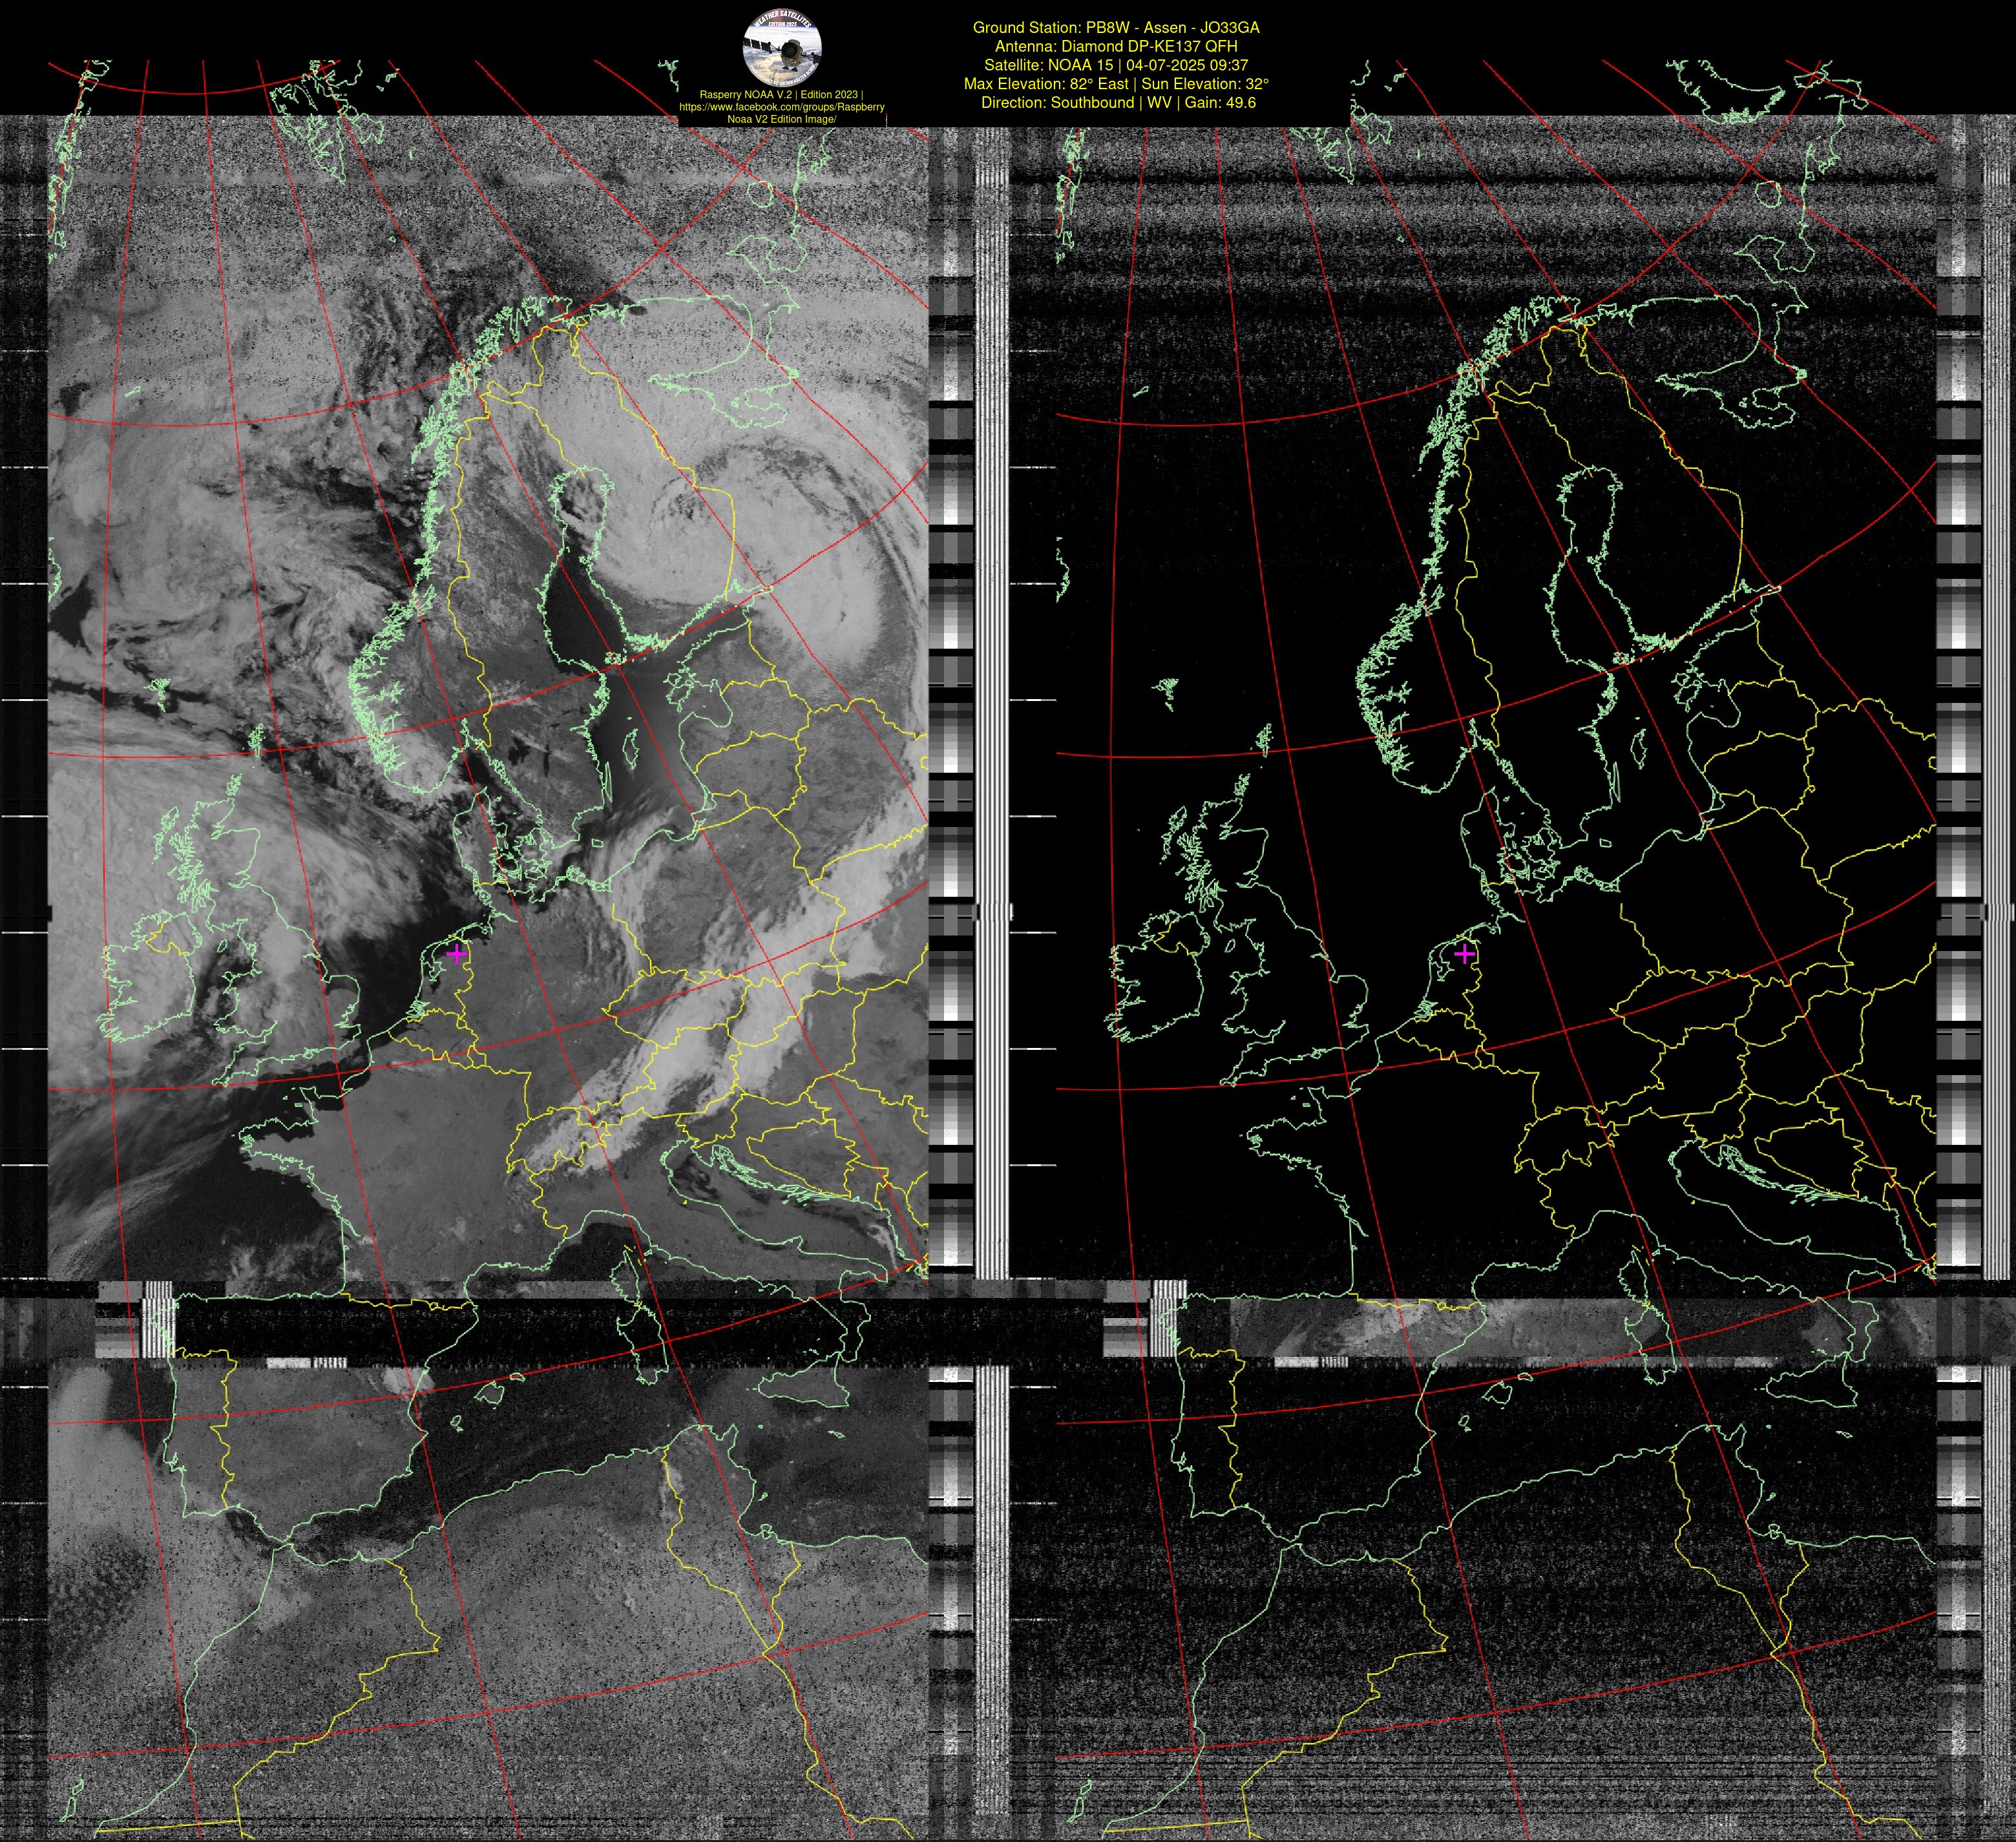The height and width of the screenshot is (1842, 2016).
Task: Select the 'Max Elevation: 82° East' line
Action: pyautogui.click(x=1116, y=84)
